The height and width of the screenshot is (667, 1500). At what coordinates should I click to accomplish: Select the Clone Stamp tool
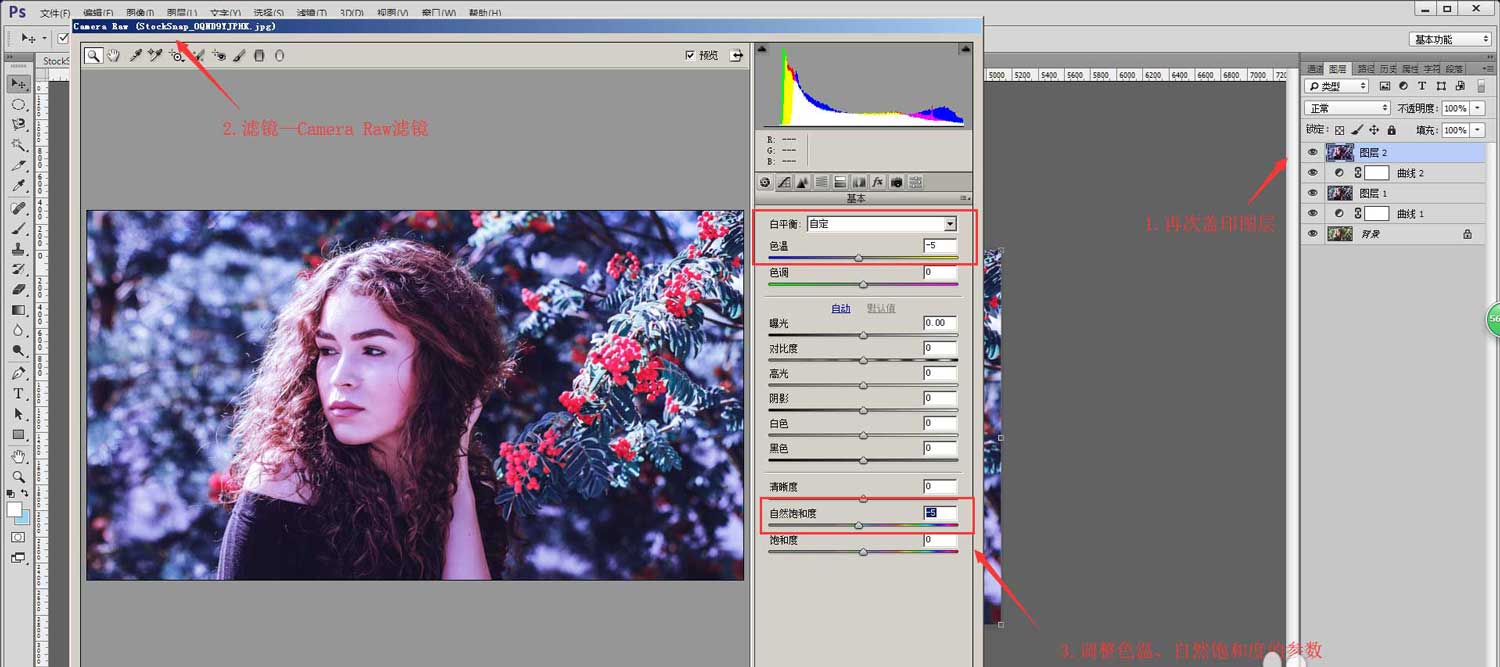point(18,249)
